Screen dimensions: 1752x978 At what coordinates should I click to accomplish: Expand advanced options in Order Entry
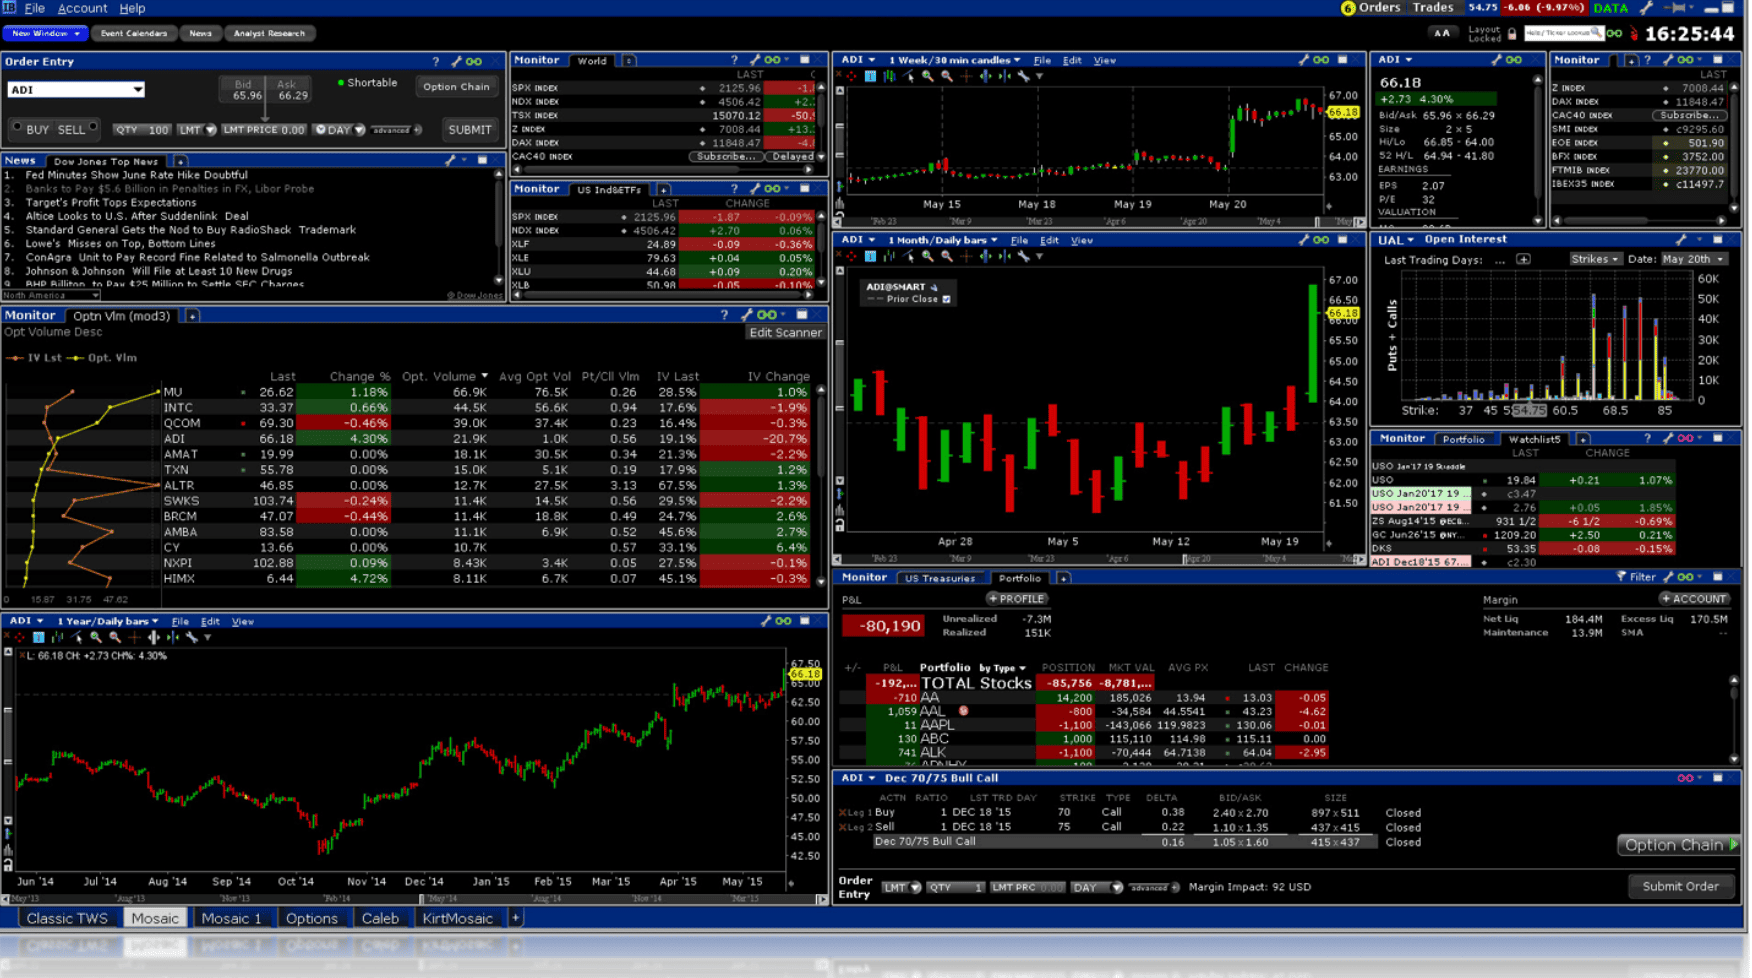[396, 130]
